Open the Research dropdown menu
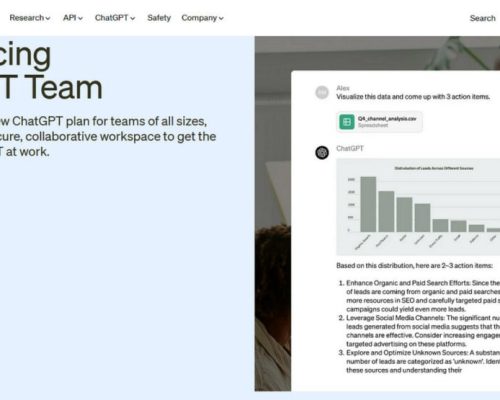 point(30,18)
